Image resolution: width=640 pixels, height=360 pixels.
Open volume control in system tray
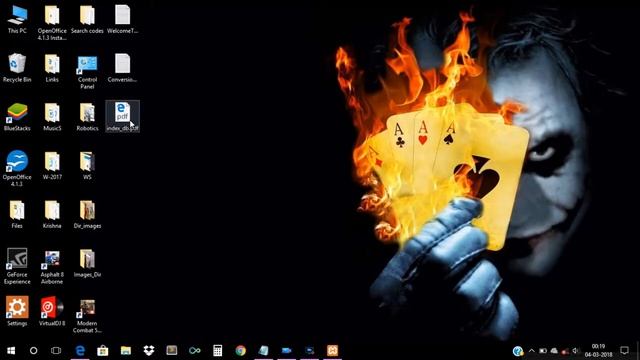click(x=576, y=351)
